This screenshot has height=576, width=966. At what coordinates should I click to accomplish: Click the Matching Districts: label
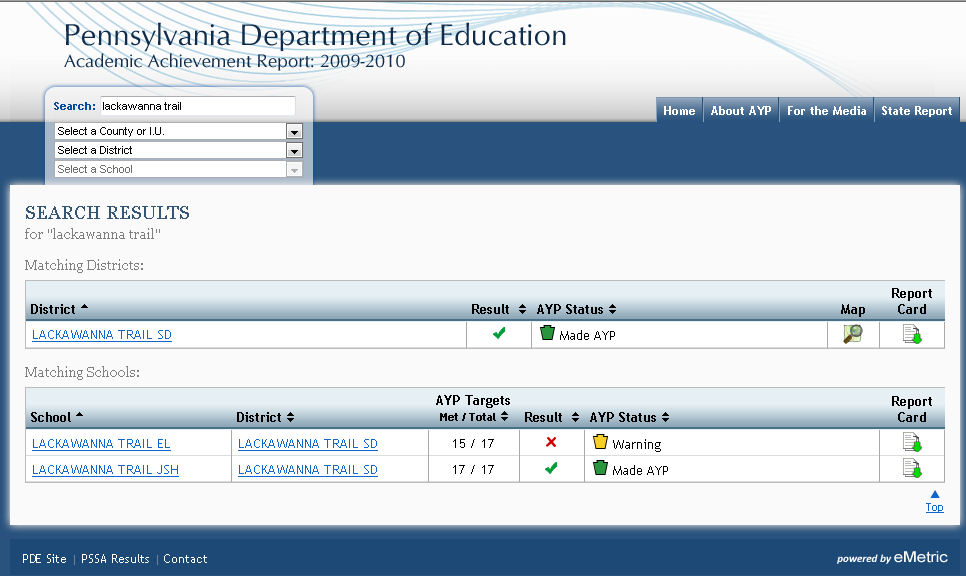[x=84, y=265]
